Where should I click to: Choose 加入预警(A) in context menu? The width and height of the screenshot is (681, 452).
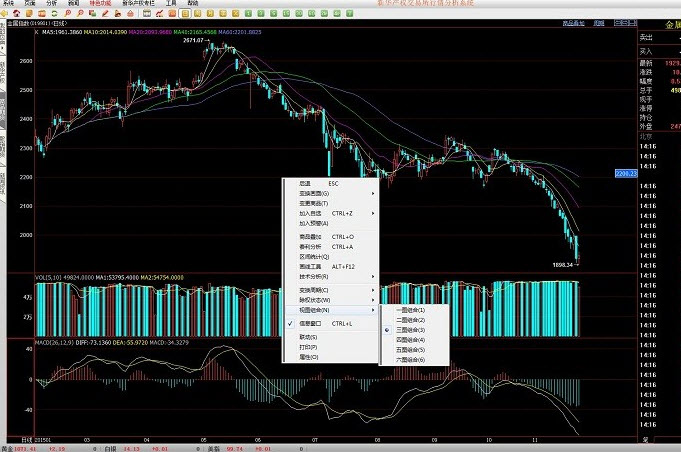[x=331, y=223]
